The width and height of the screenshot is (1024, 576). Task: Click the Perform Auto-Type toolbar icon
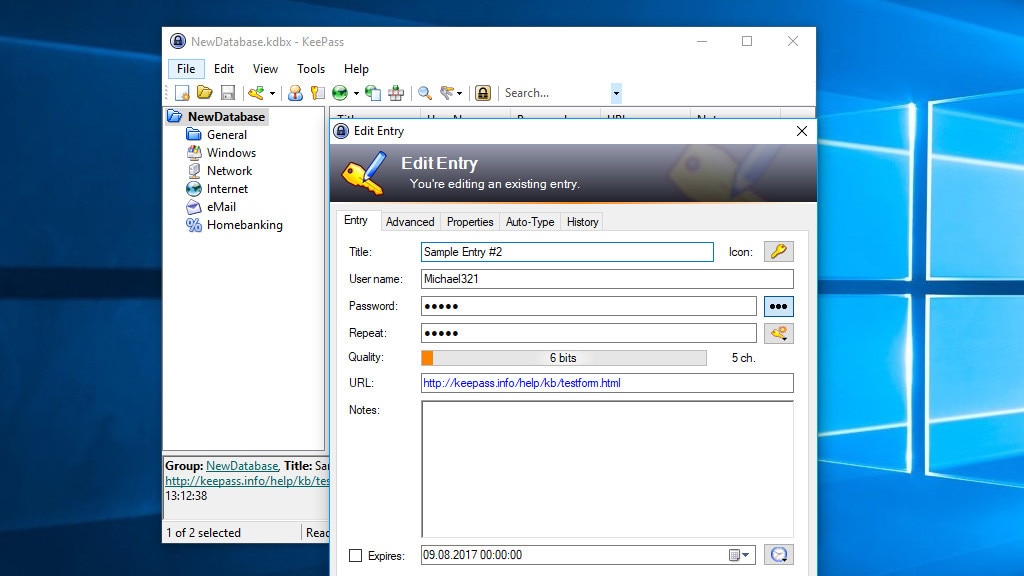(x=396, y=93)
